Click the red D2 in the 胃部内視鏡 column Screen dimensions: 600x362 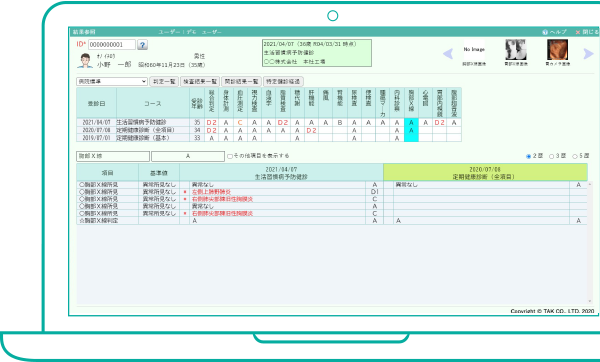point(440,122)
